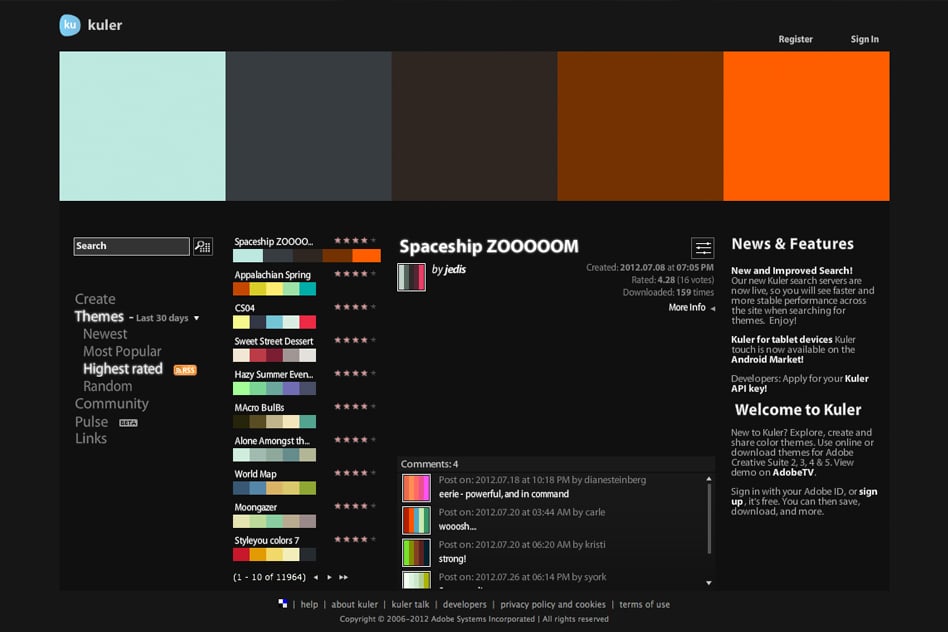Open the Register link
The width and height of the screenshot is (948, 632).
[795, 39]
